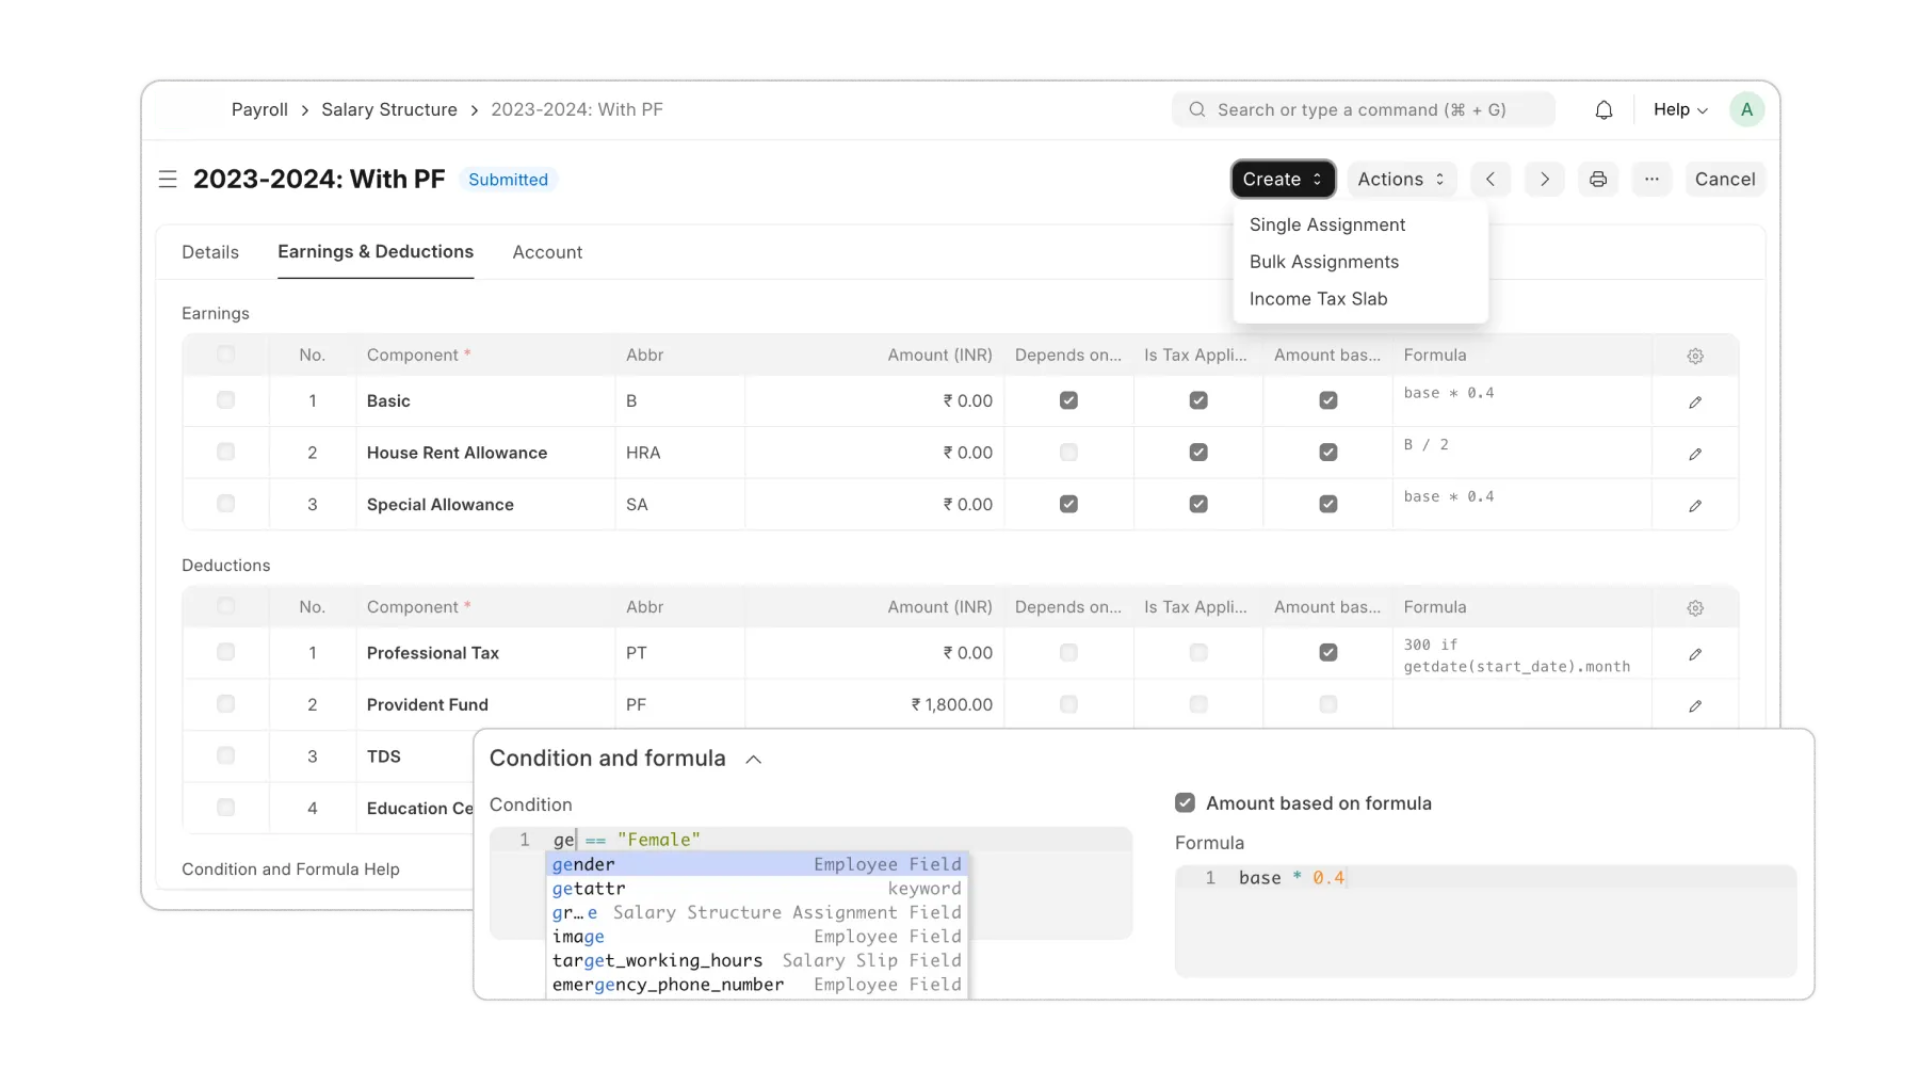1920x1080 pixels.
Task: Toggle HRA Amount based on formula
Action: [x=1328, y=452]
